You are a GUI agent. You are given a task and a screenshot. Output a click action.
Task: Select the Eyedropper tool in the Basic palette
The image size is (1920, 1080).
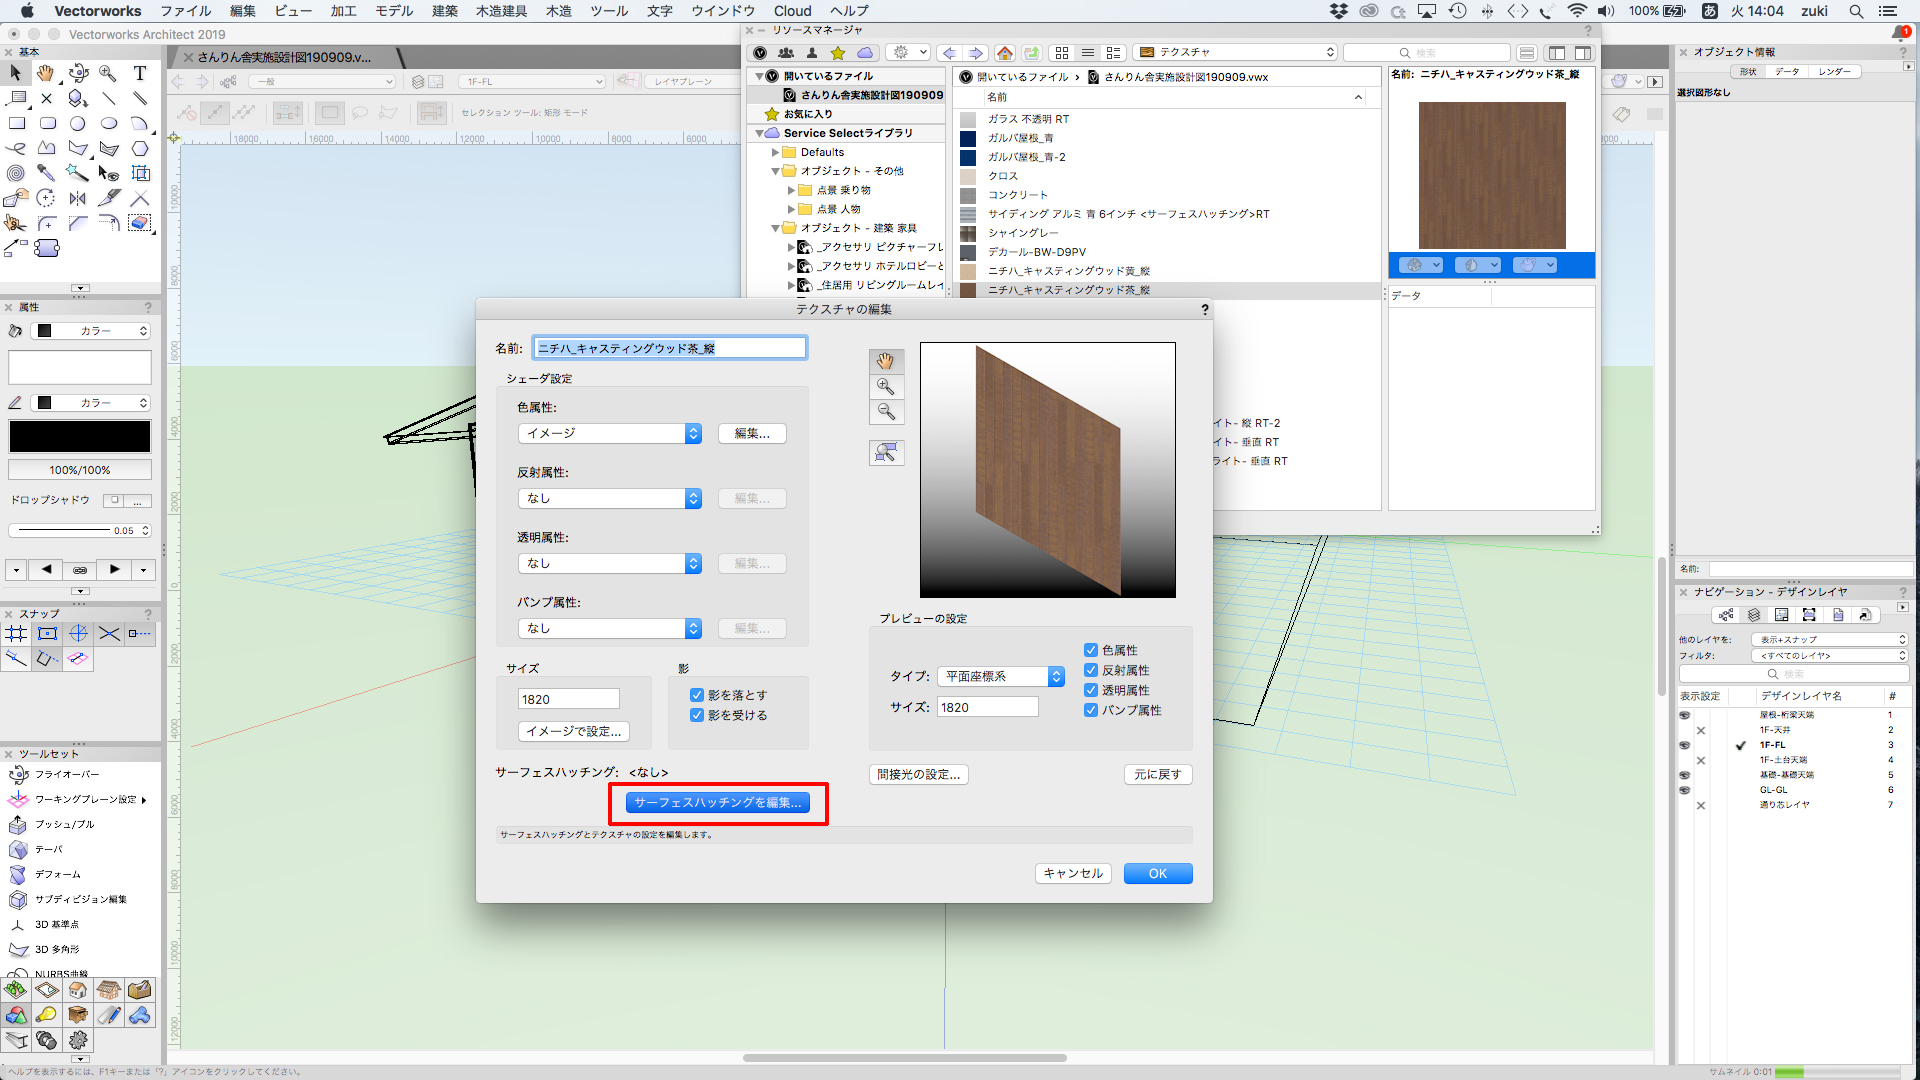46,173
